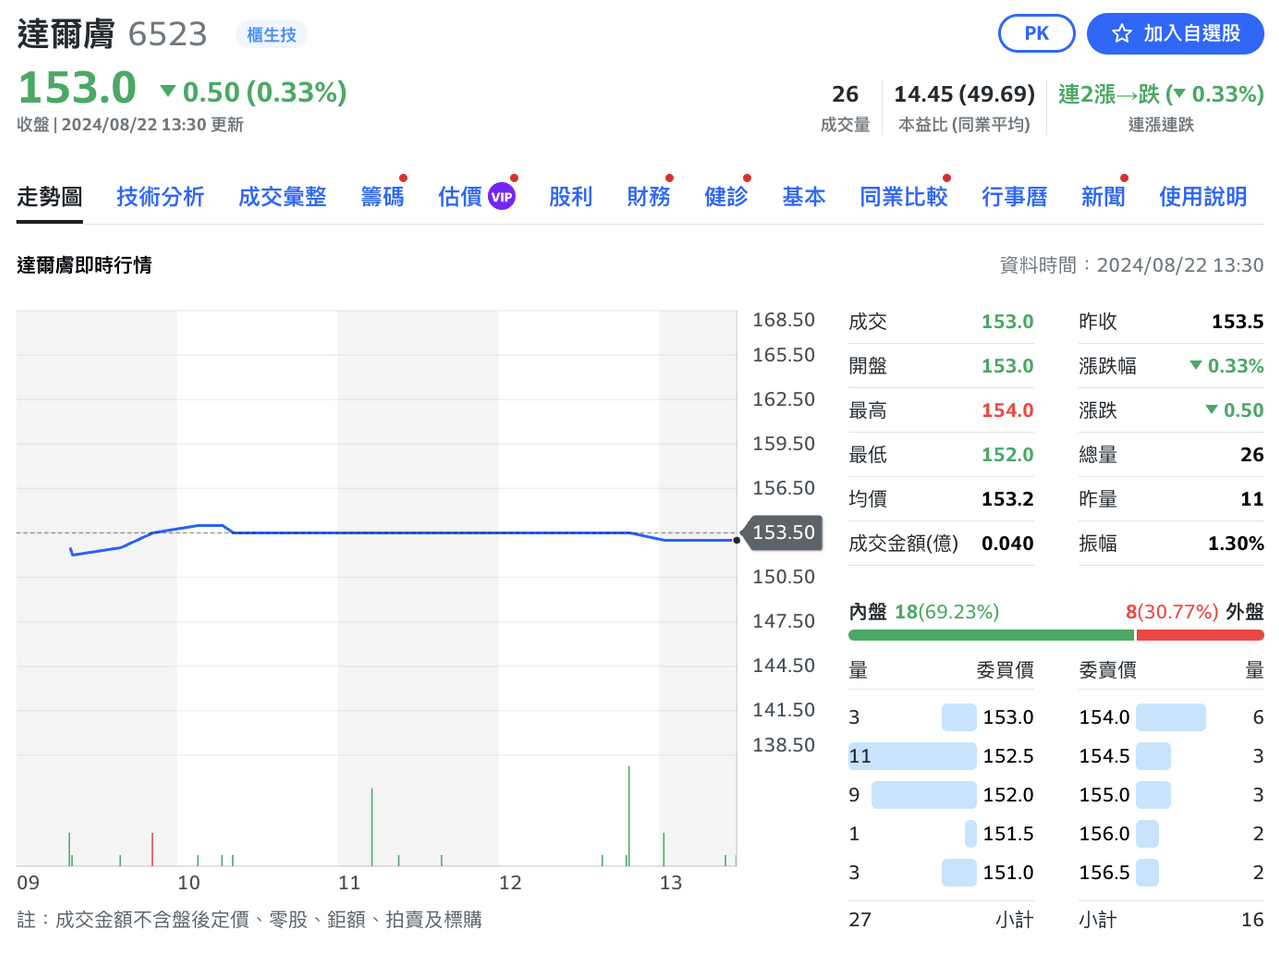View the 同業比較 tab
The height and width of the screenshot is (954, 1279).
pos(903,197)
